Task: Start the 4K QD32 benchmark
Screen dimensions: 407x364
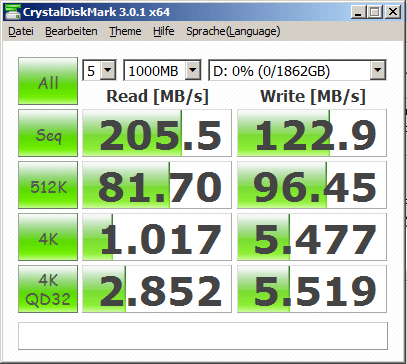Action: (x=48, y=289)
